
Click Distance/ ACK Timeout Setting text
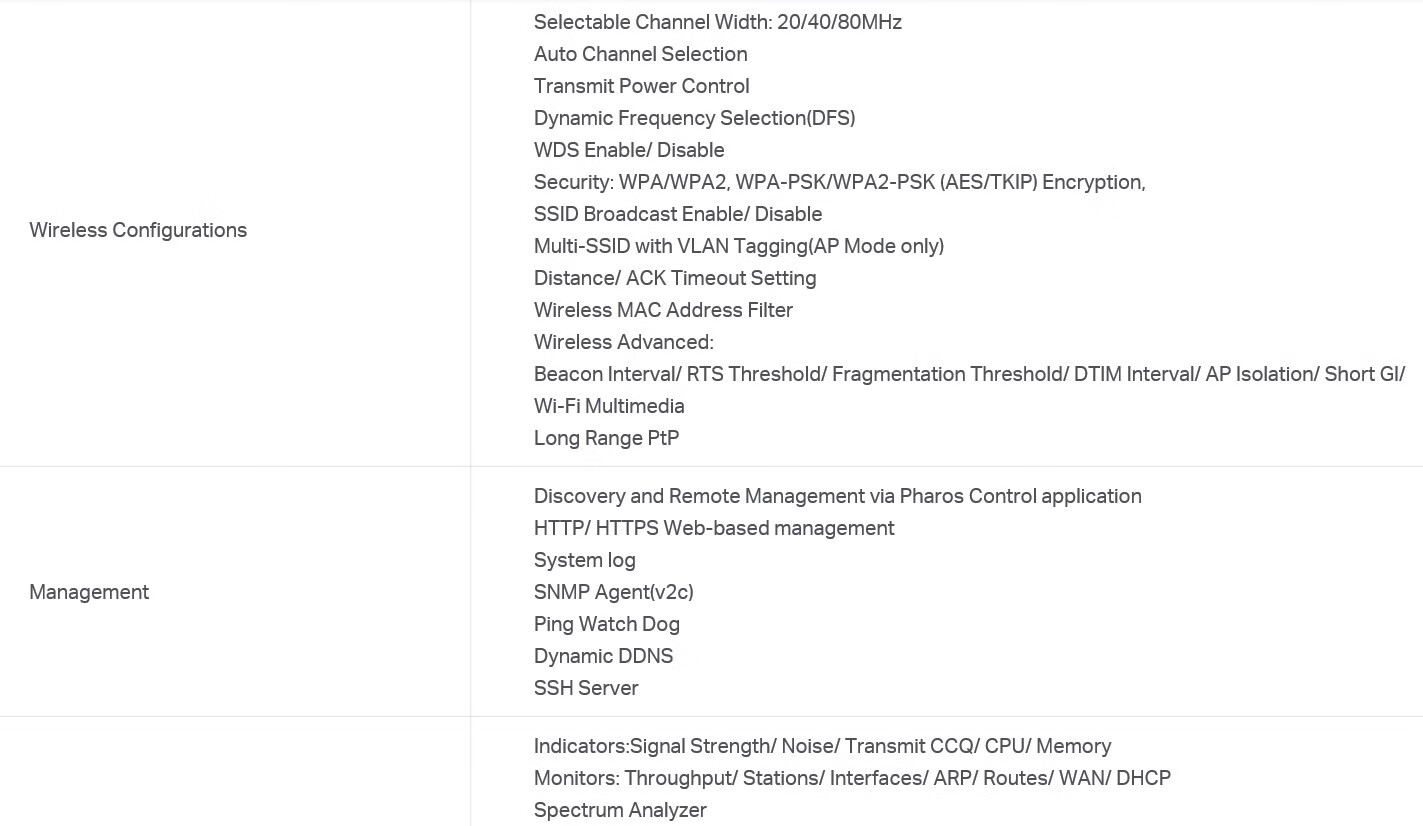(675, 278)
